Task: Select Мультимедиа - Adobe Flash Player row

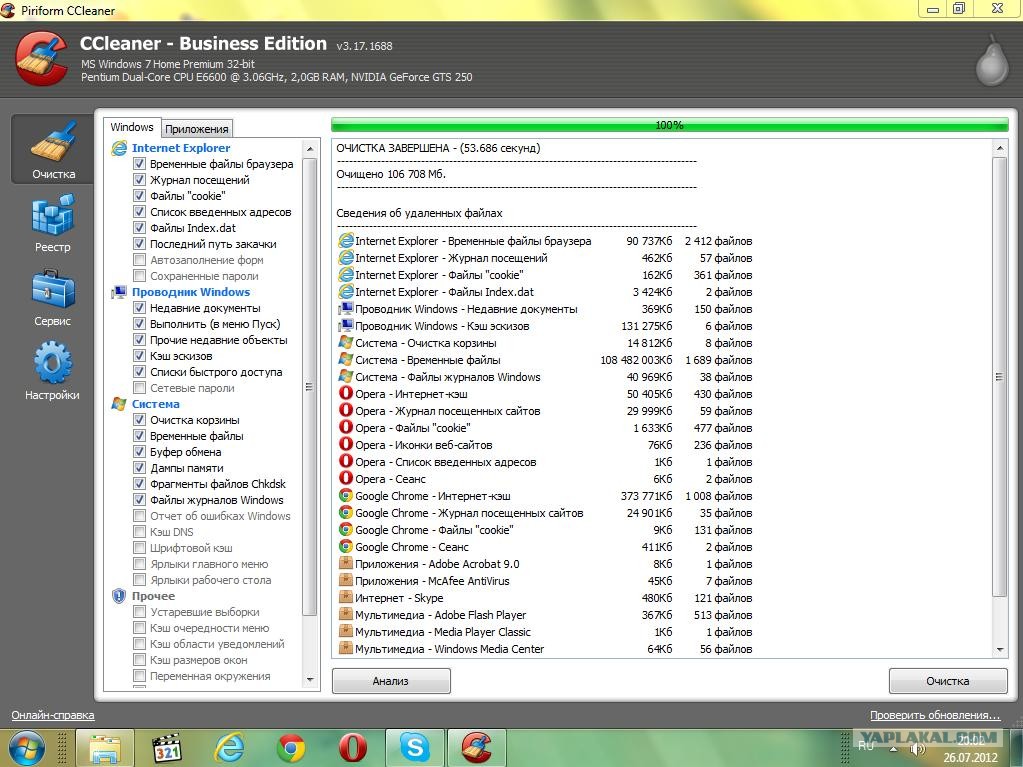Action: point(545,614)
